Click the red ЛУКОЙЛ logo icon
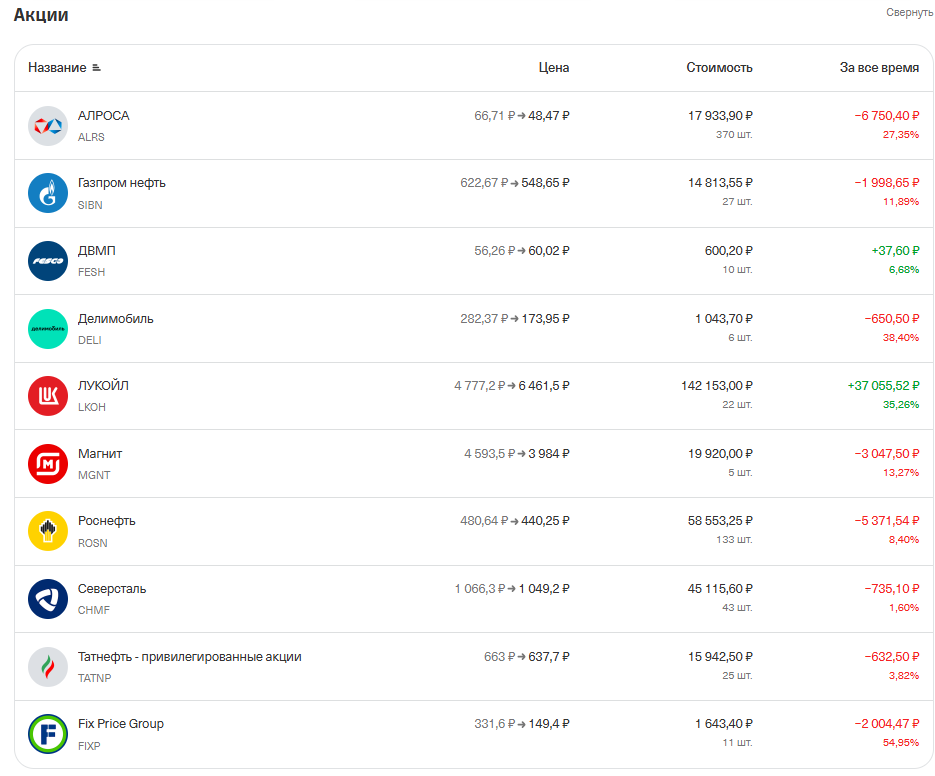935x776 pixels. [48, 396]
